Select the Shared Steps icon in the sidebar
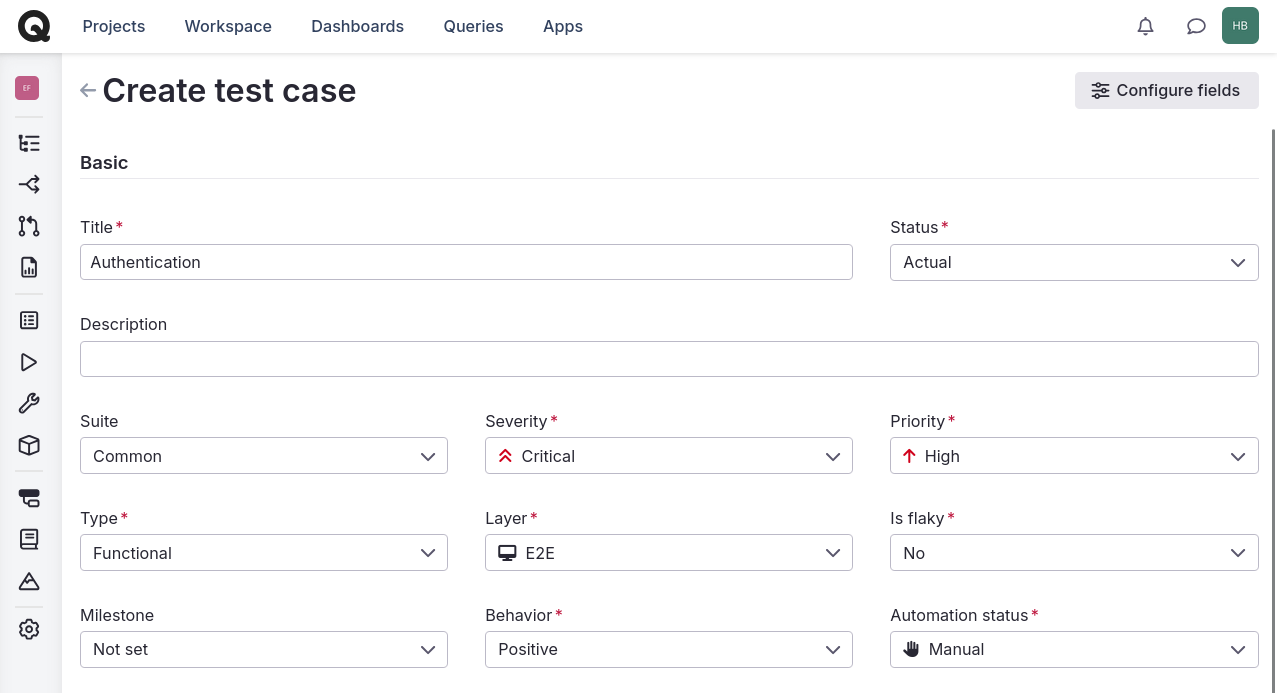 pyautogui.click(x=28, y=184)
